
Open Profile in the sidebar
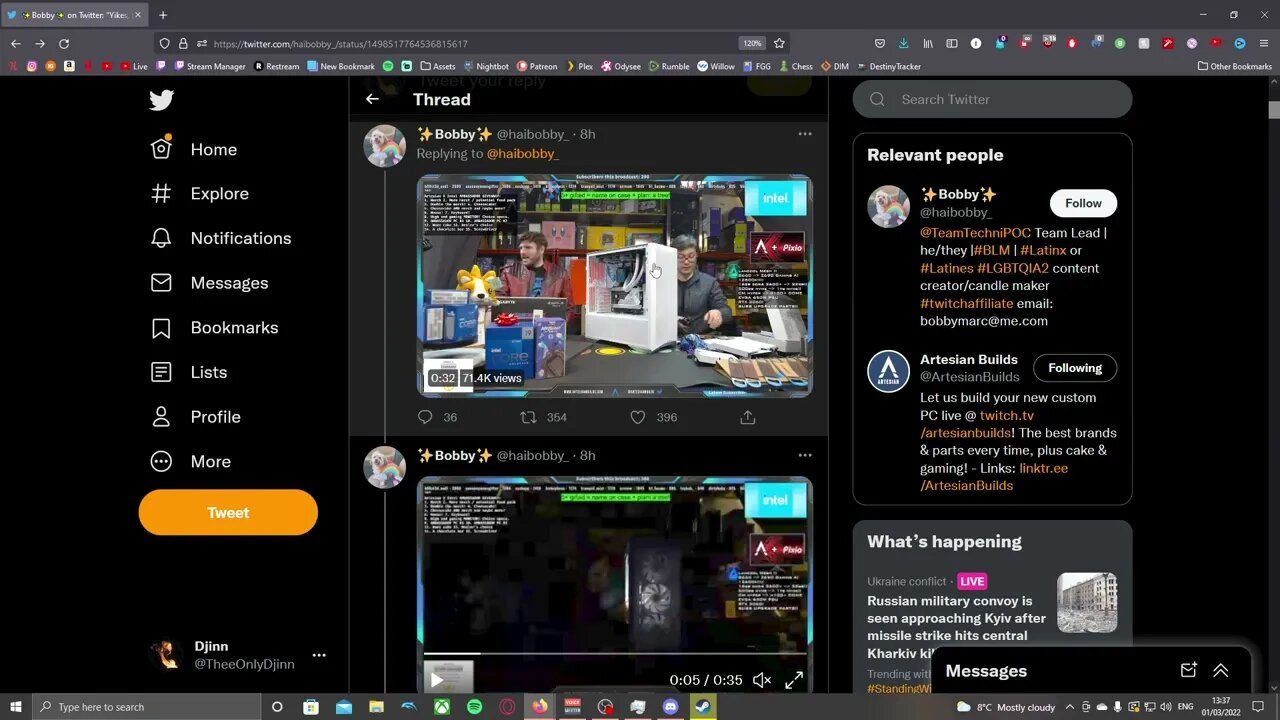[x=196, y=417]
